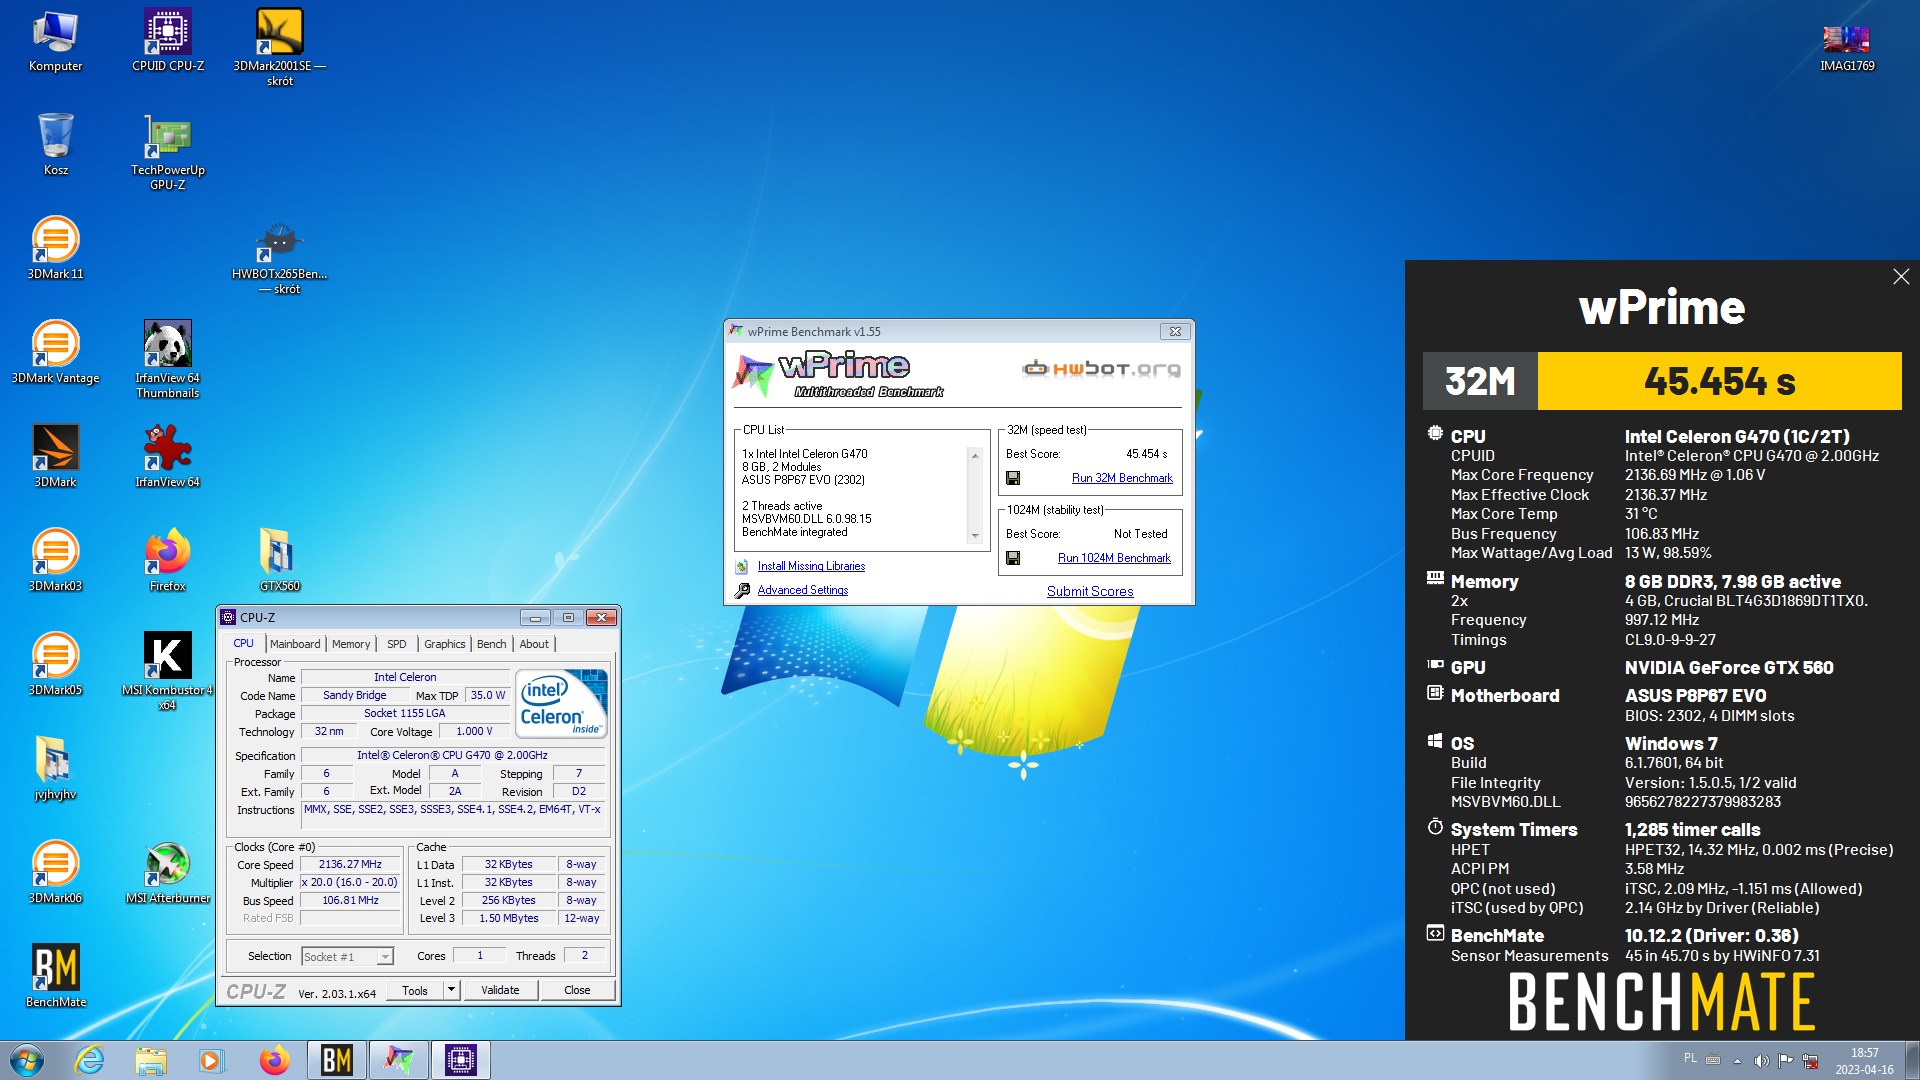Click NVIDIA GeForce GTX 560 in BenchMate

pyautogui.click(x=1728, y=667)
